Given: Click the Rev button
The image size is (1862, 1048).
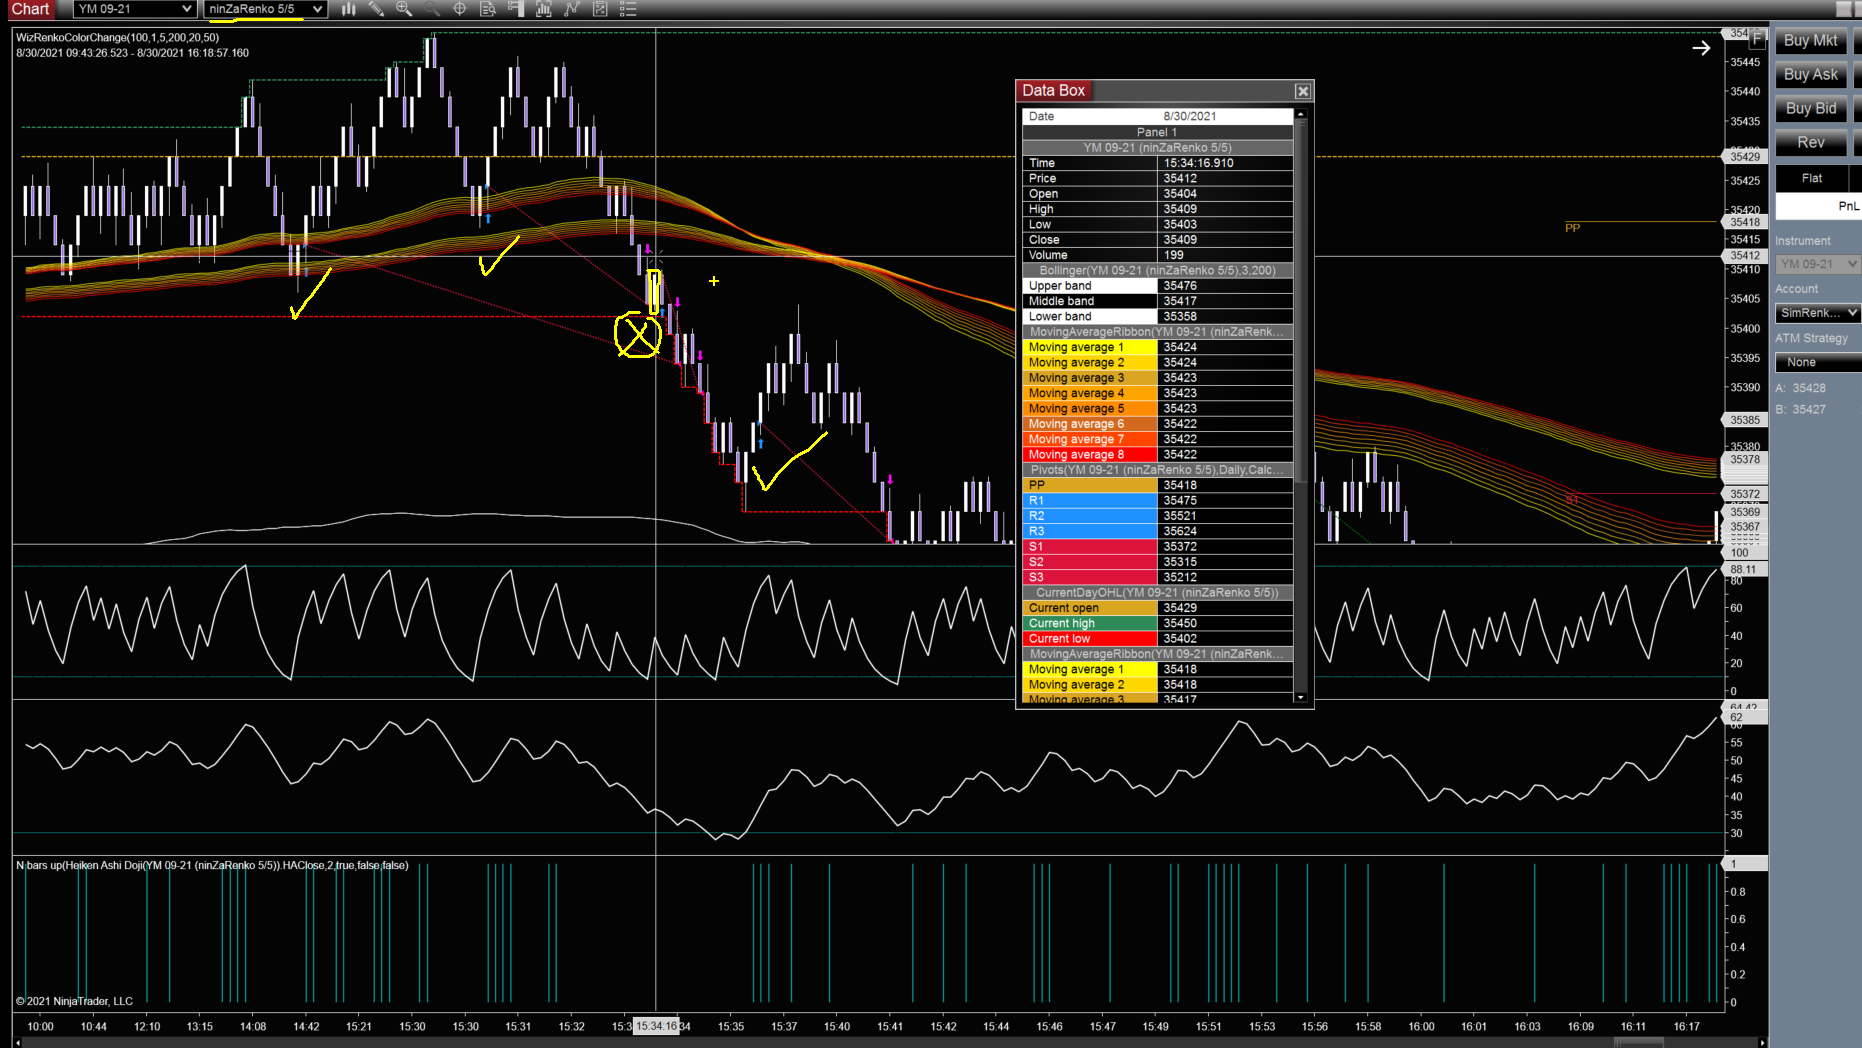Looking at the screenshot, I should [x=1810, y=143].
